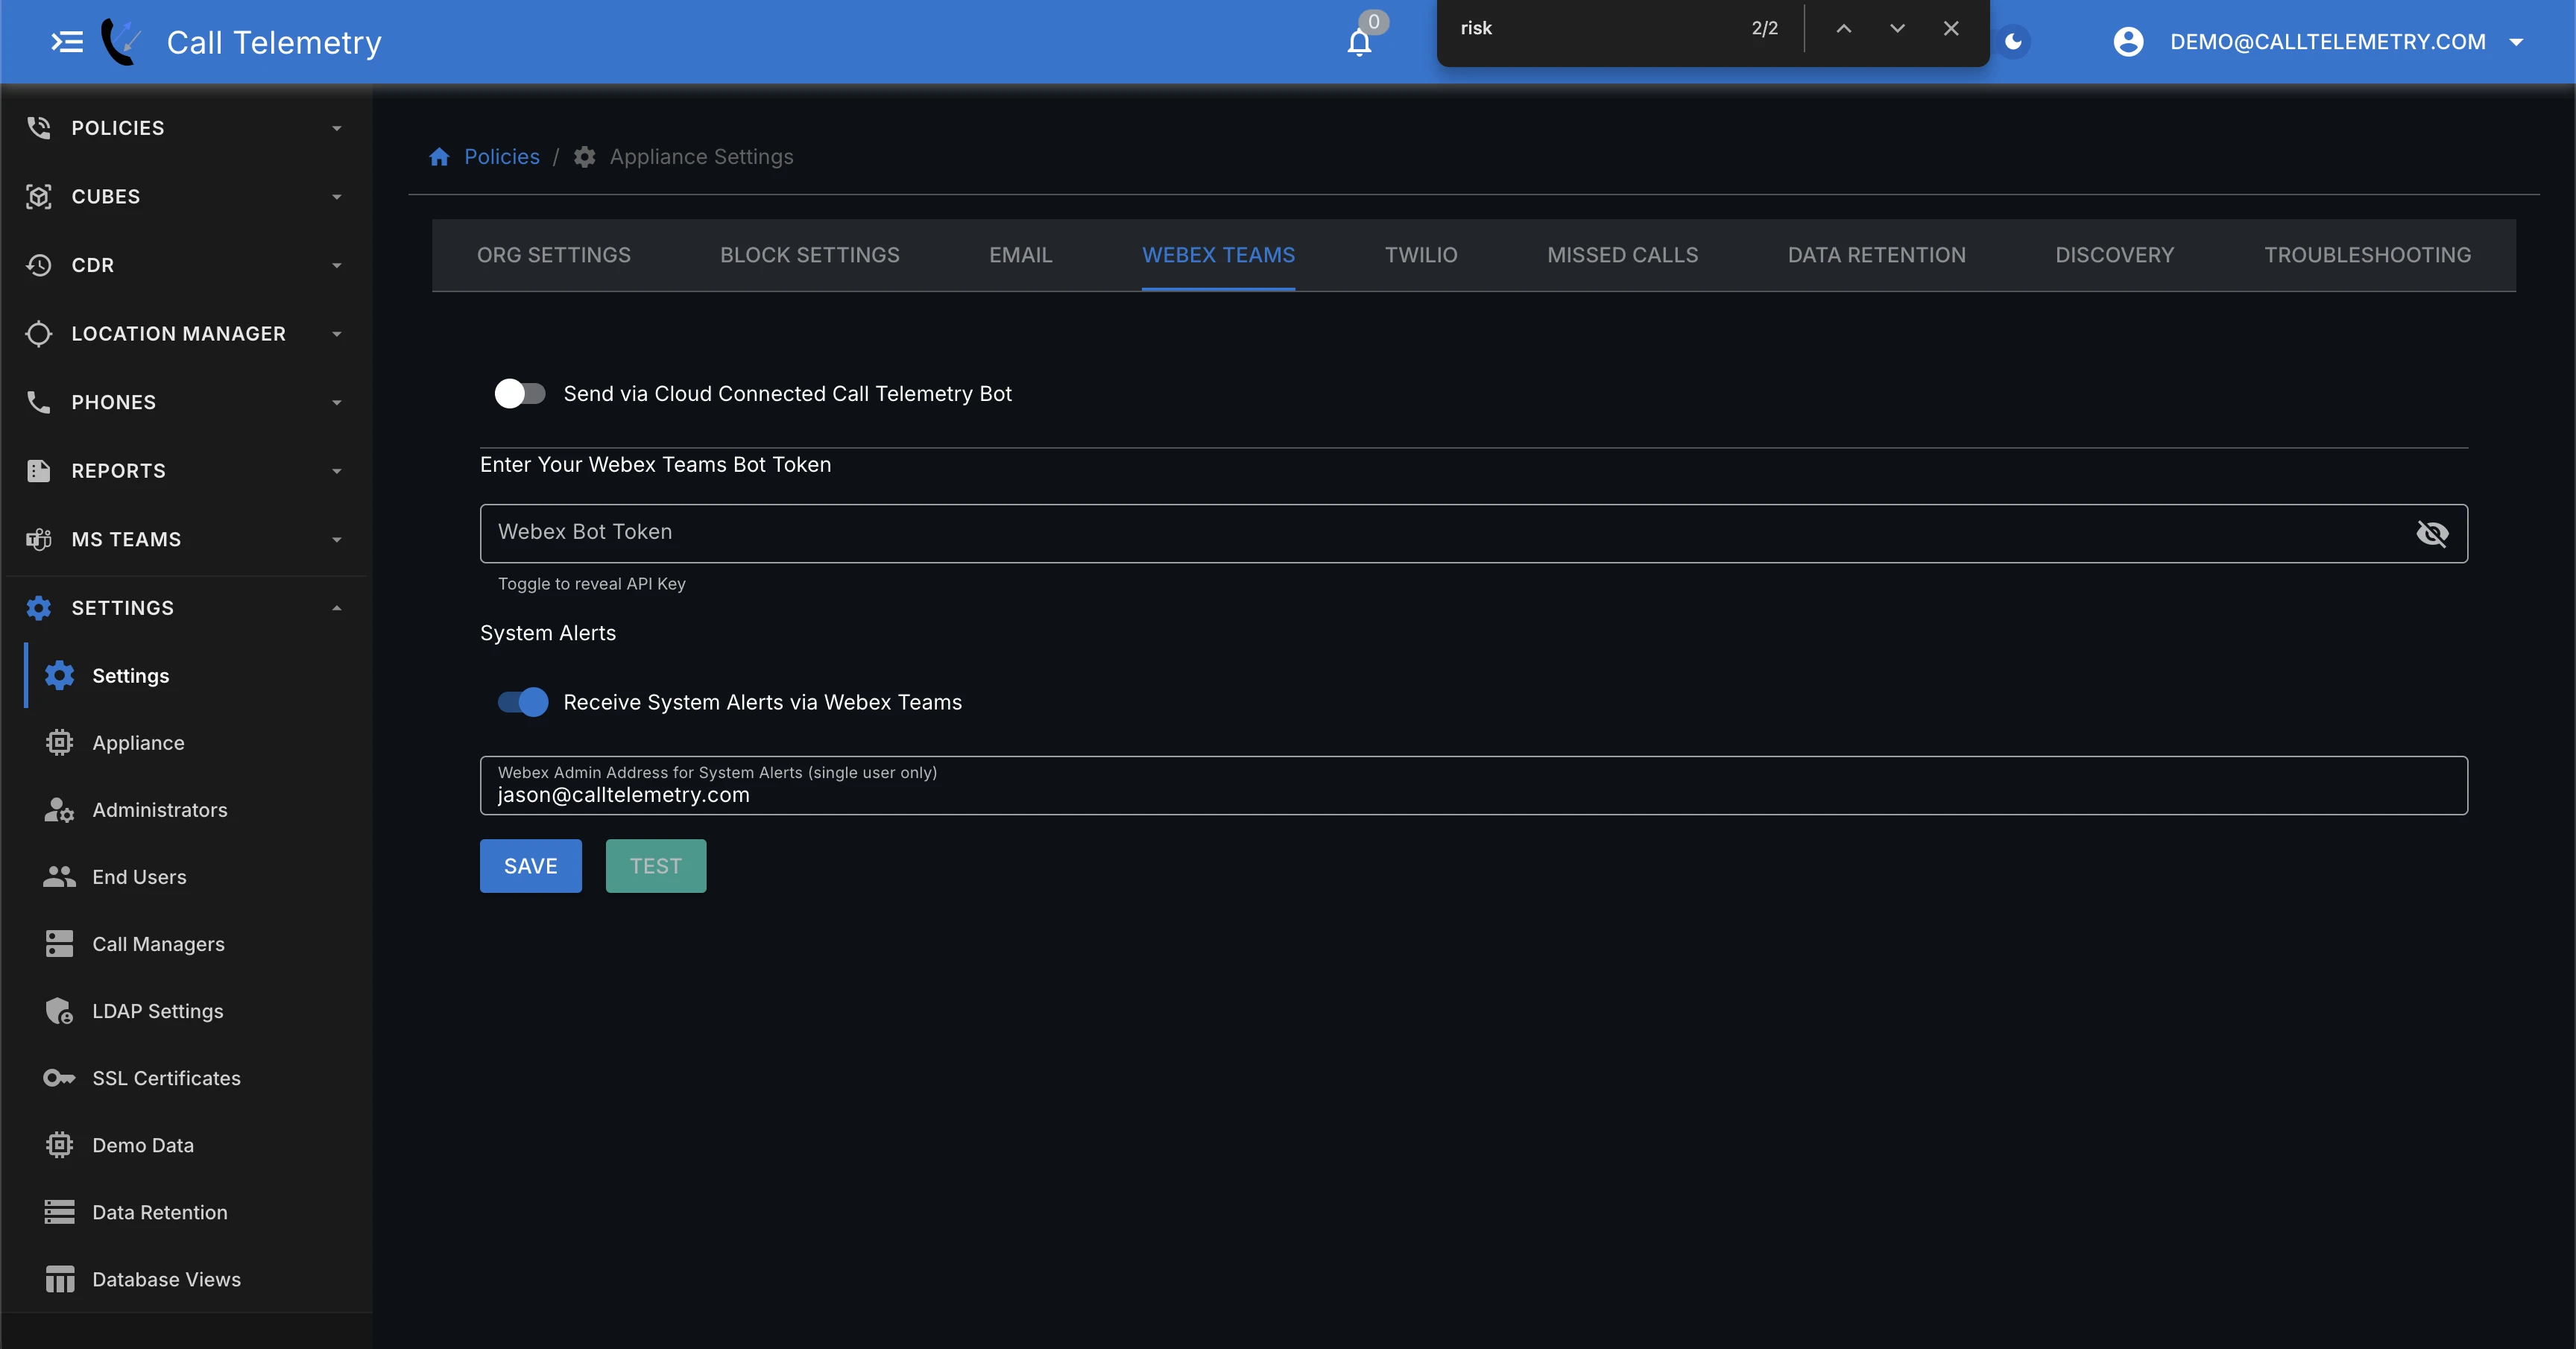Image resolution: width=2576 pixels, height=1349 pixels.
Task: Expand the MS Teams menu arrow
Action: click(x=337, y=540)
